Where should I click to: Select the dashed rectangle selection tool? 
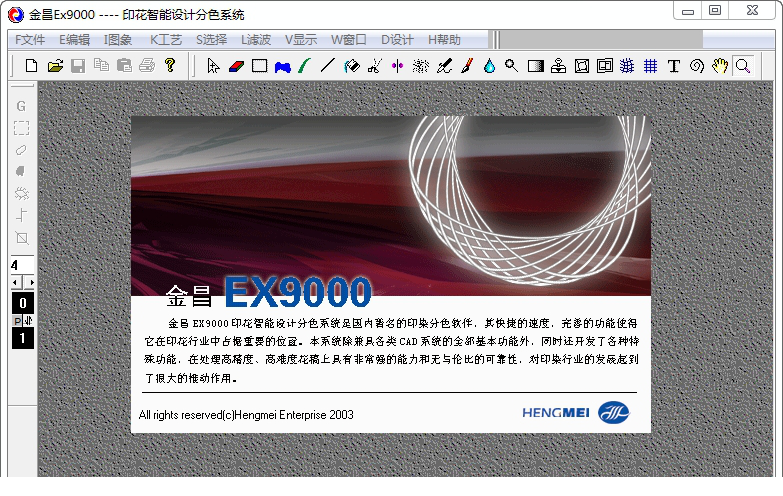21,128
